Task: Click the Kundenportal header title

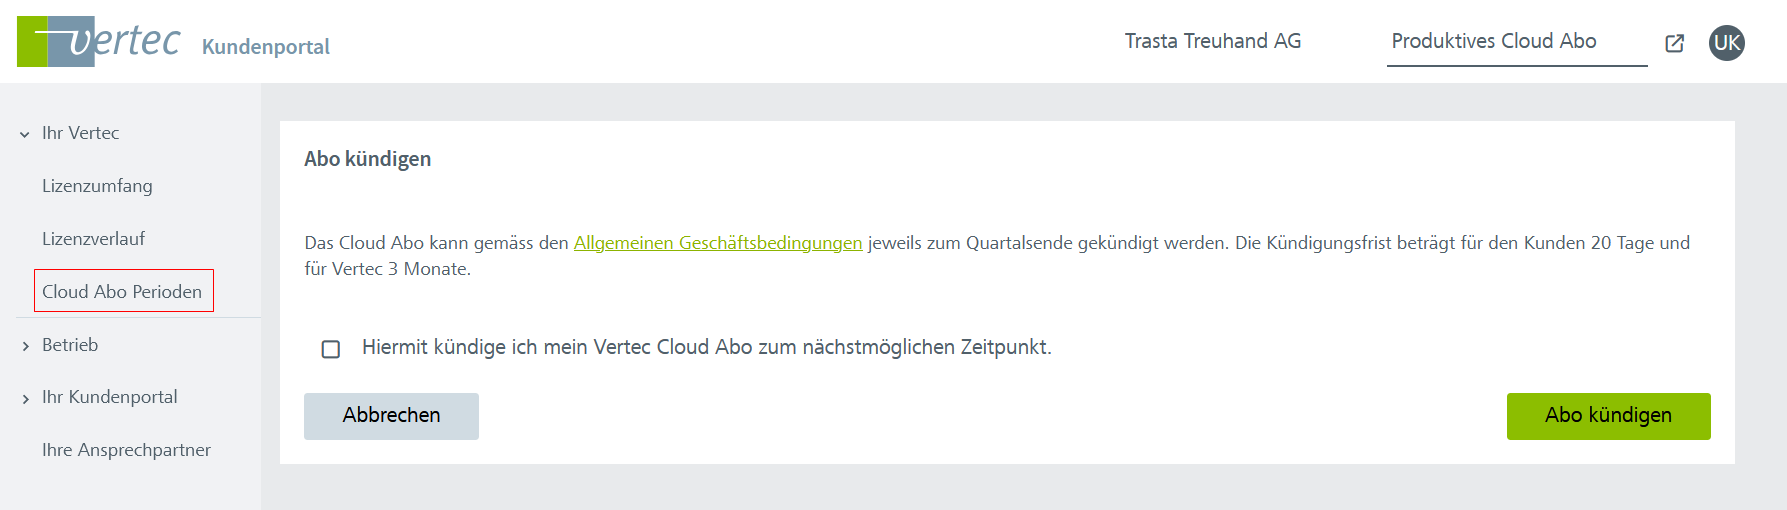Action: [x=265, y=47]
